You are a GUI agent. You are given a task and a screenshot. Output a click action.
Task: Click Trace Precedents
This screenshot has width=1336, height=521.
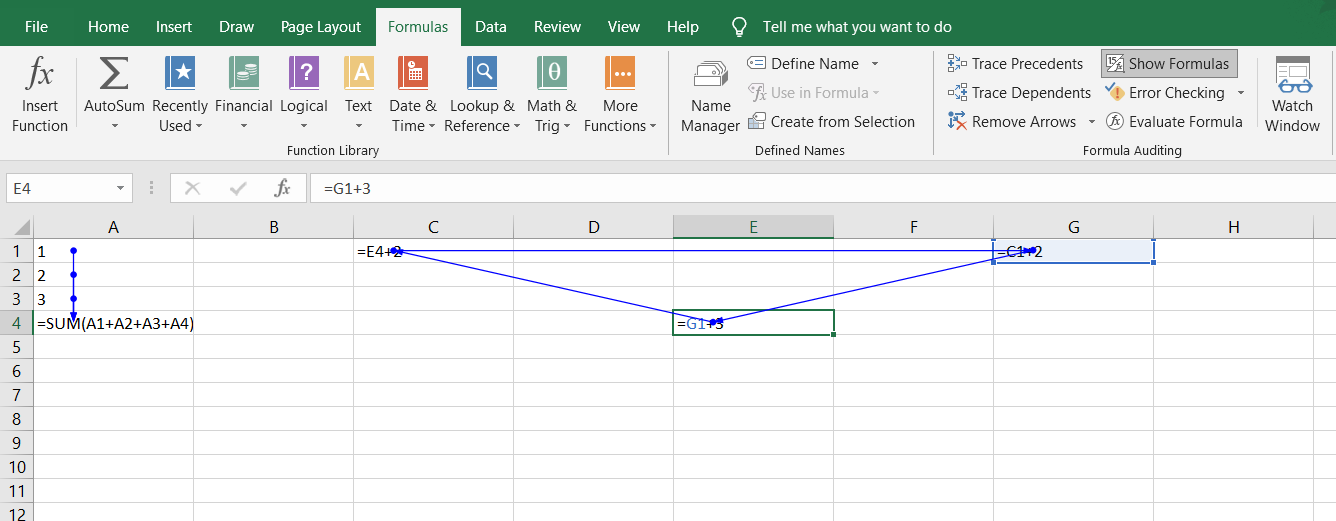click(1015, 64)
